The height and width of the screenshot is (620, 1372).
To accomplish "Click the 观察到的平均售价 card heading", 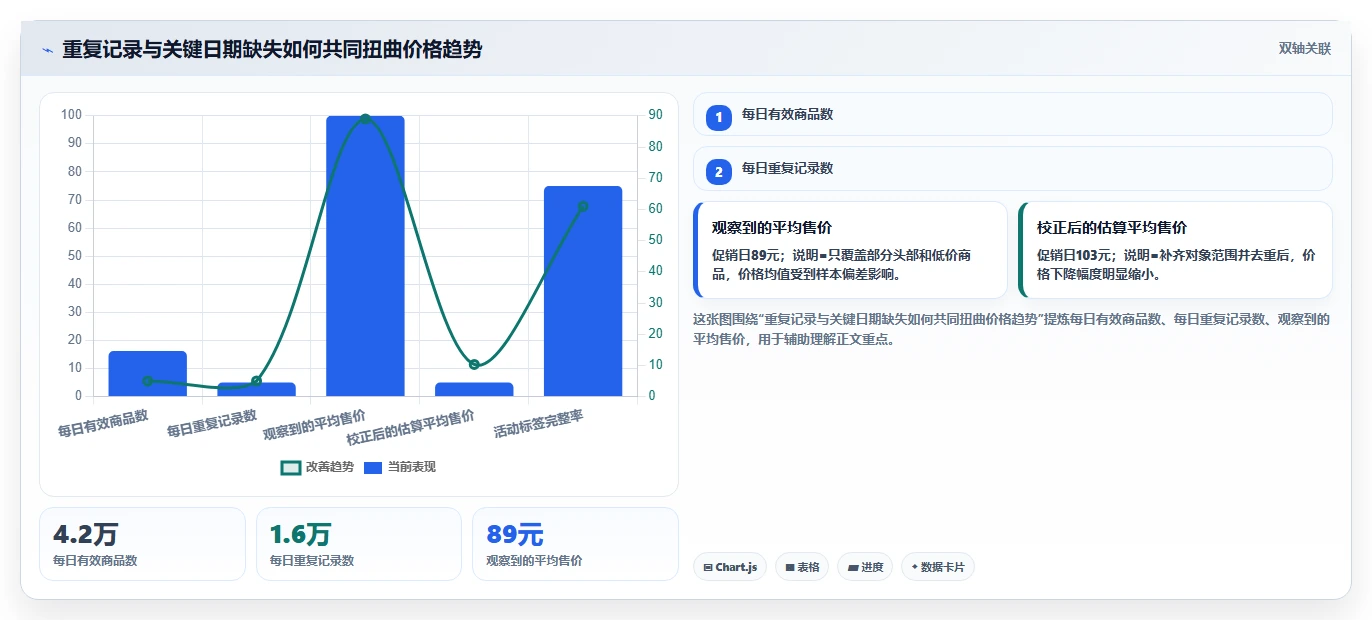I will tap(772, 228).
